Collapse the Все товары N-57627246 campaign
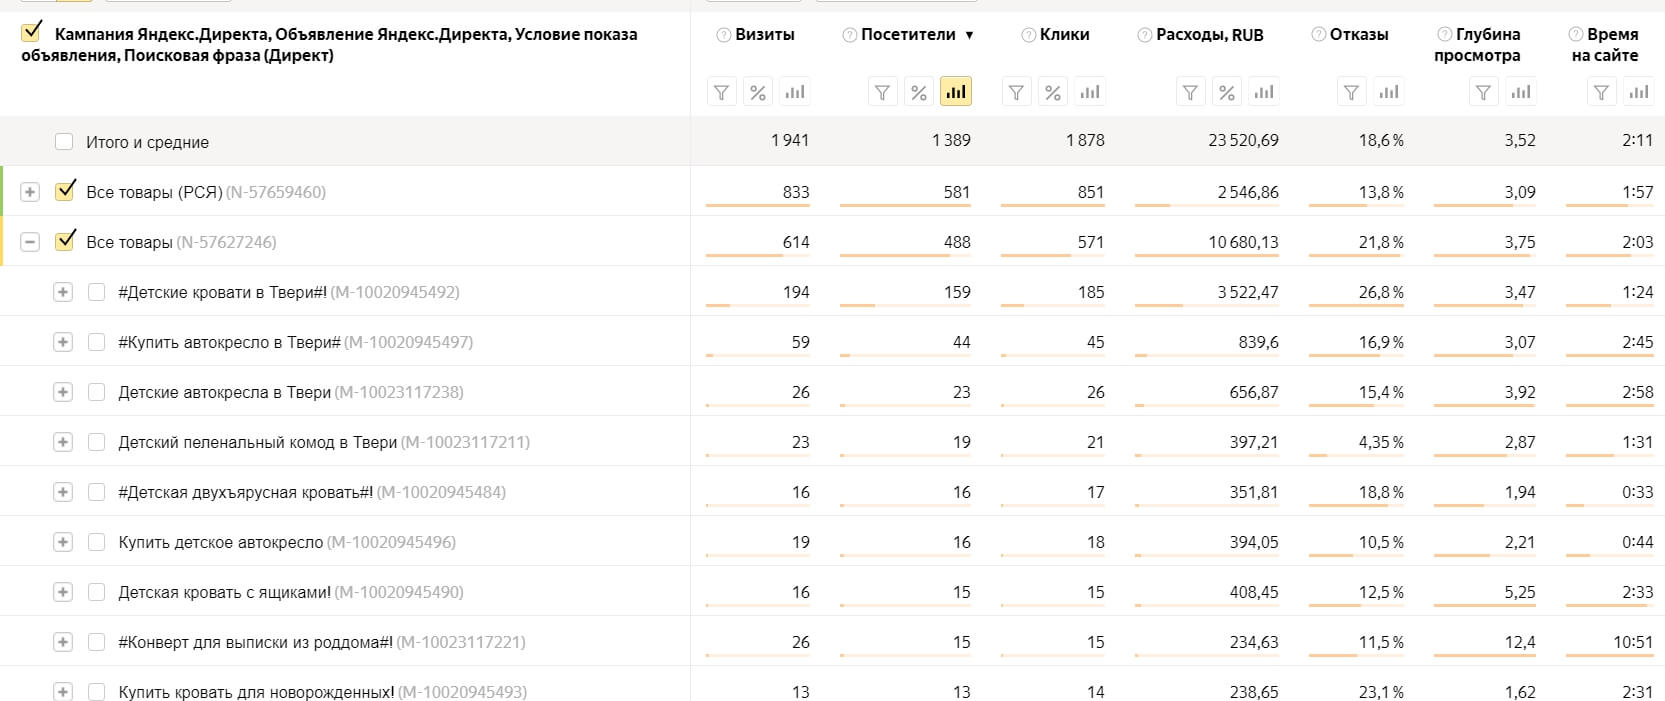 pyautogui.click(x=30, y=242)
